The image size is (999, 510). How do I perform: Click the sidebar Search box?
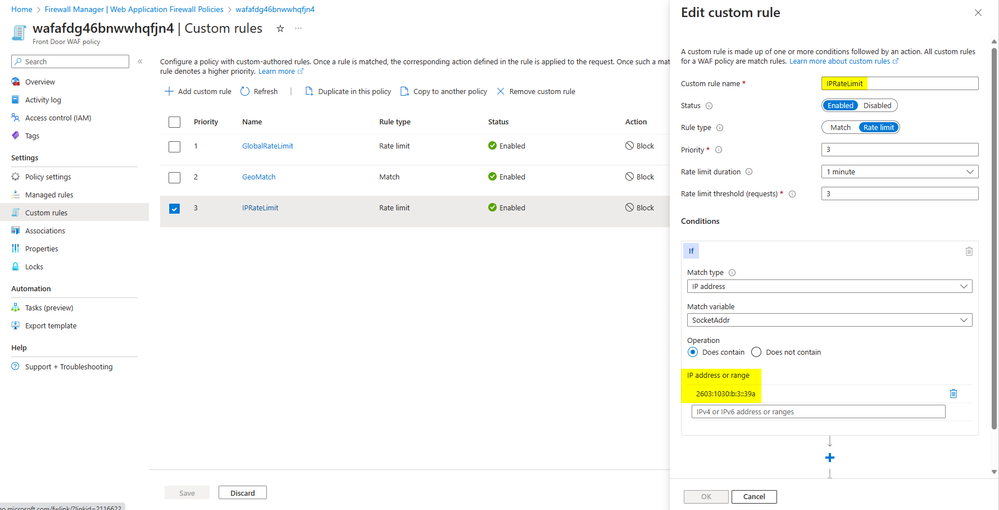[70, 62]
